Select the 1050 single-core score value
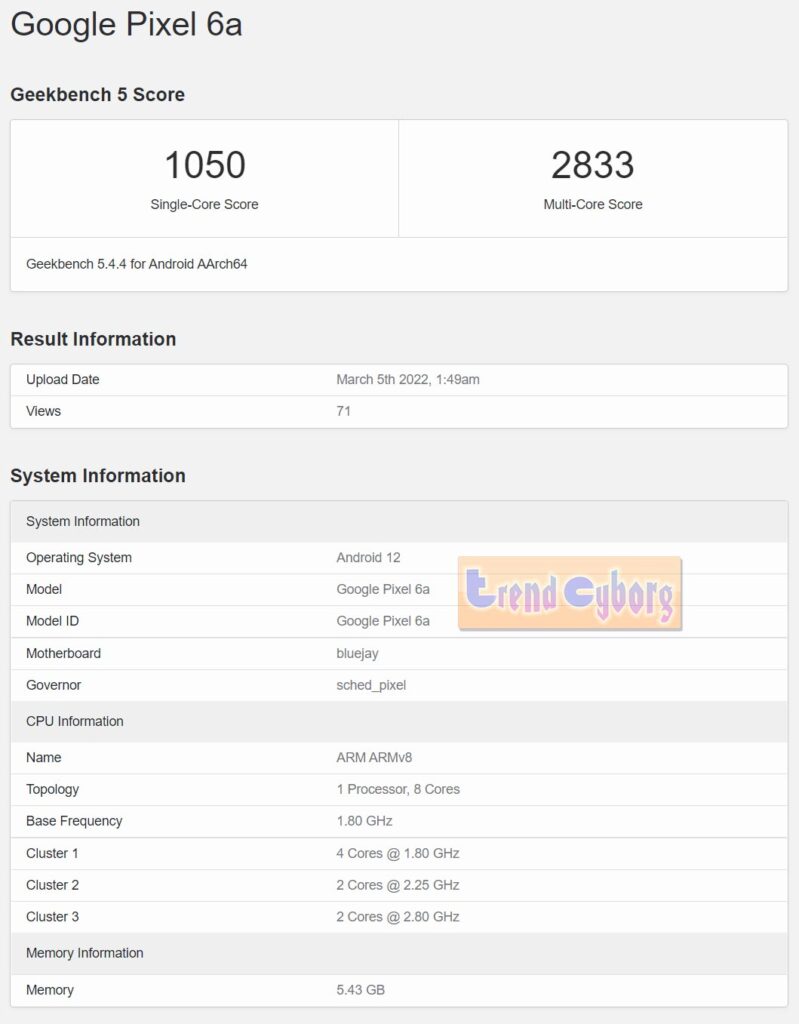This screenshot has width=799, height=1024. click(x=204, y=165)
